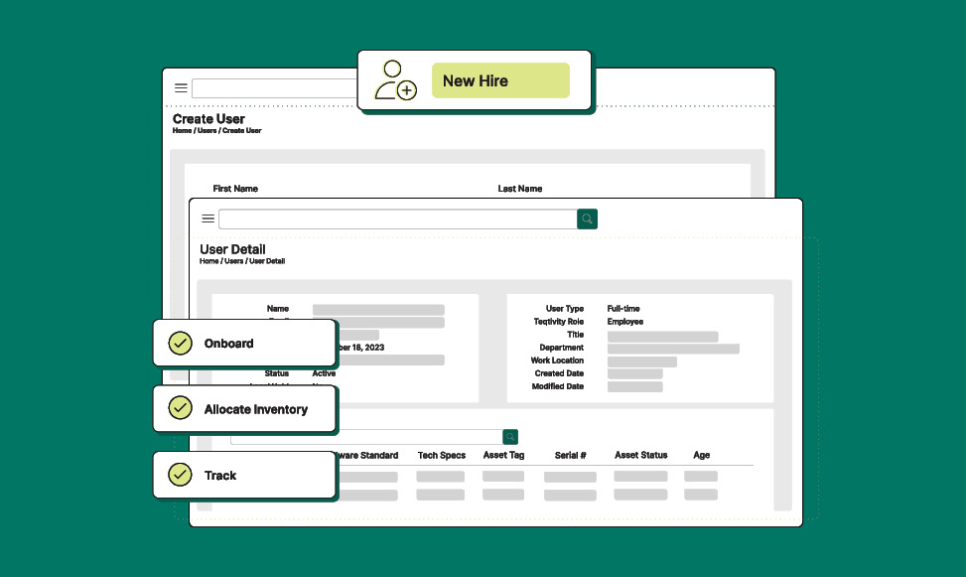Click the add-user icon beside New Hire
The image size is (966, 577).
point(395,81)
